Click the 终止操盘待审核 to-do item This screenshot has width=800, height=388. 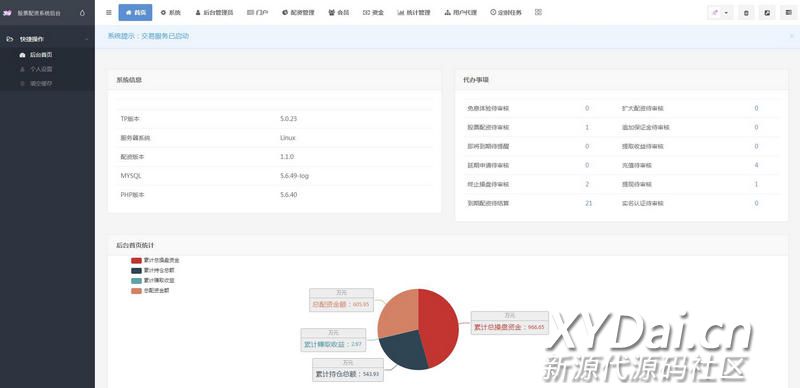click(488, 184)
